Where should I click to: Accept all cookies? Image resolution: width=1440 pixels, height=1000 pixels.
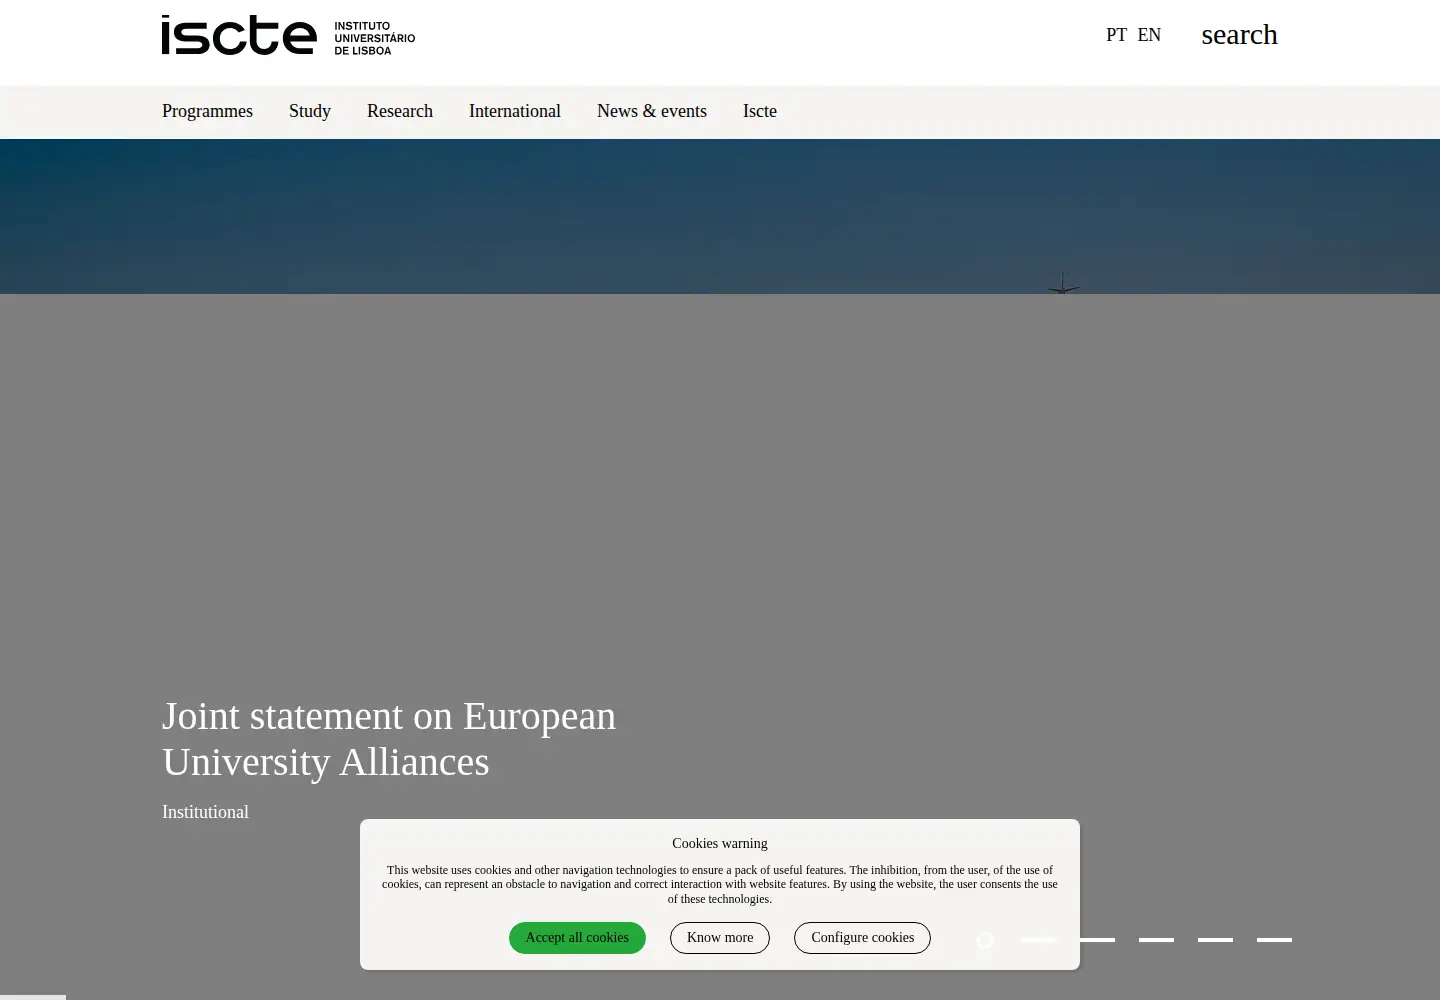point(577,938)
